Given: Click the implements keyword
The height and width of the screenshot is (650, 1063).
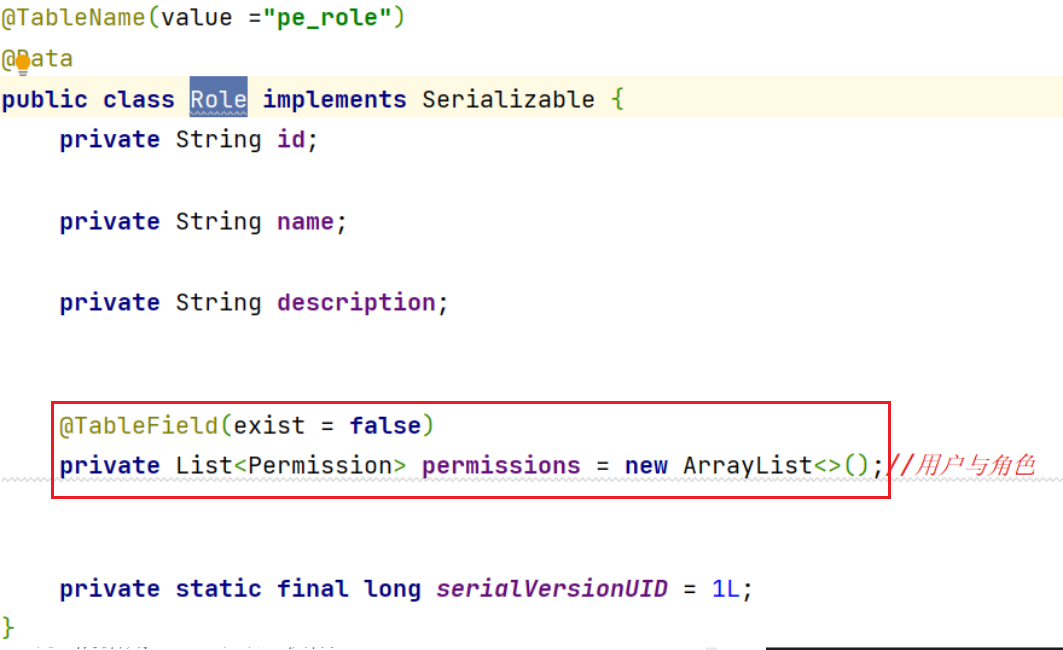Looking at the screenshot, I should (x=334, y=100).
